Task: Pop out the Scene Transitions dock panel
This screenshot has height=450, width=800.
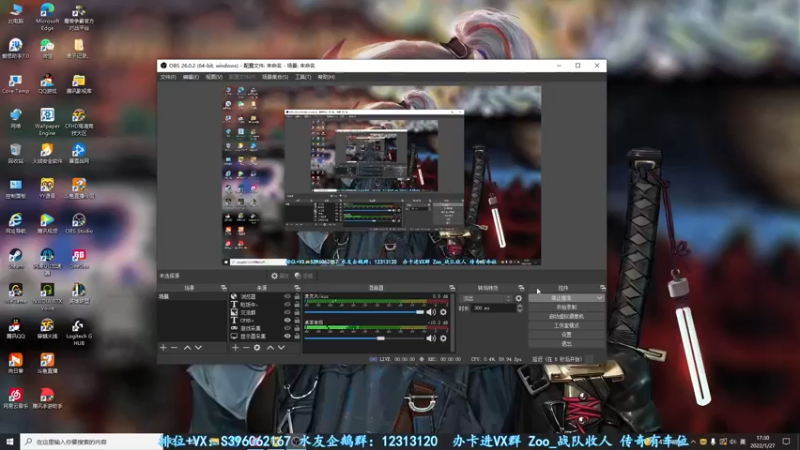Action: [521, 288]
